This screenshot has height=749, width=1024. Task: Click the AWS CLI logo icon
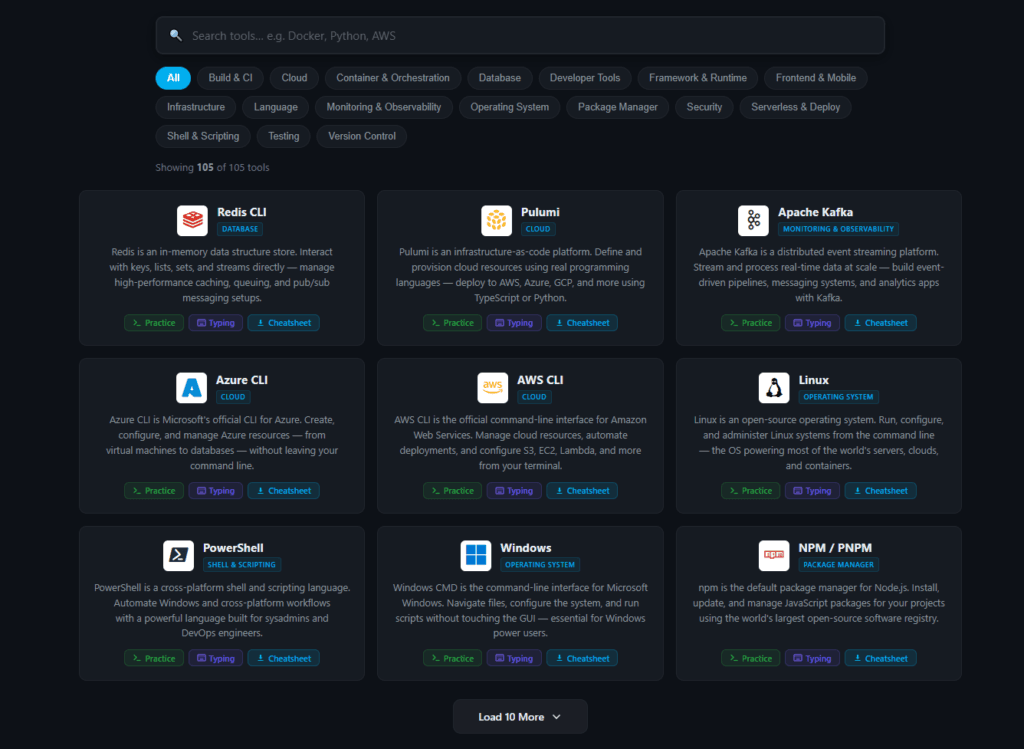492,388
